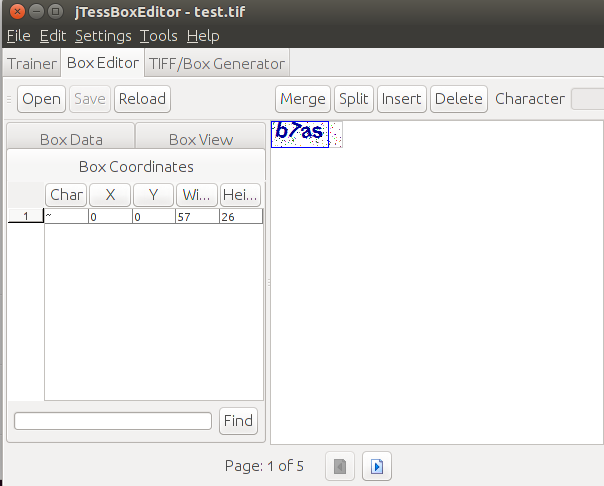Select row number 1 header
The height and width of the screenshot is (486, 604).
click(25, 216)
